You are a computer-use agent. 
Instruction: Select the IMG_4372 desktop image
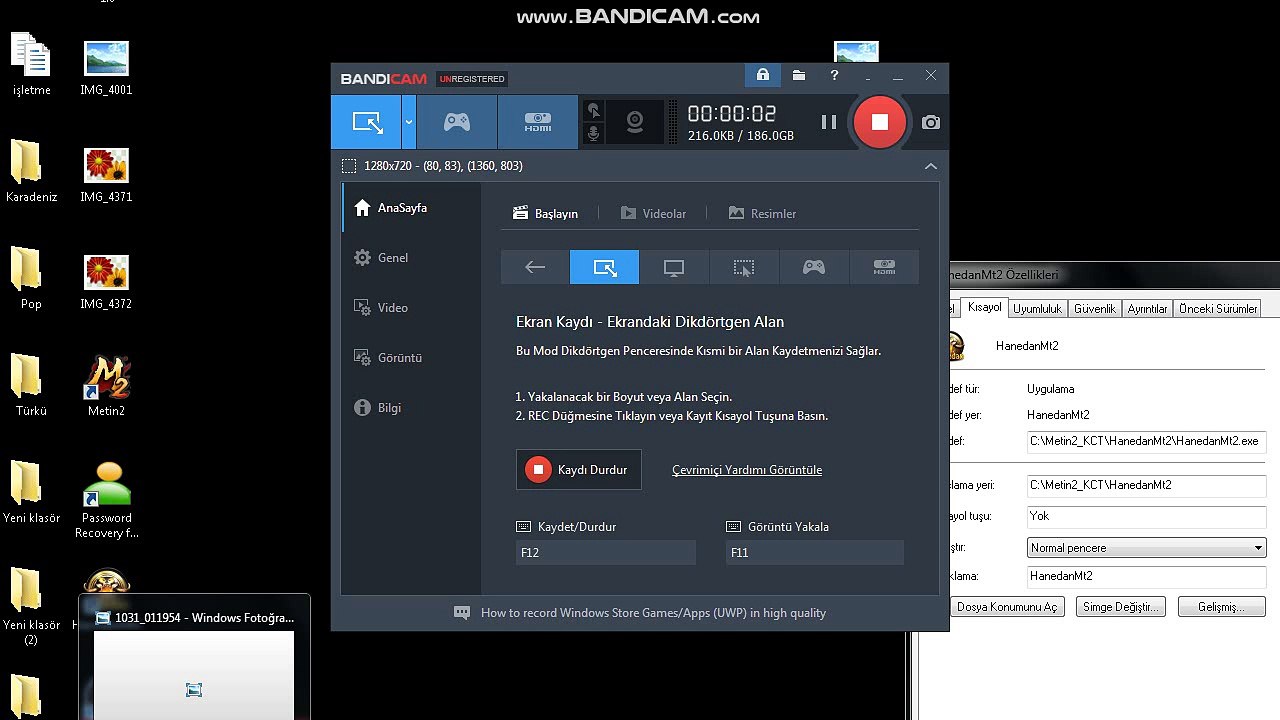[106, 282]
